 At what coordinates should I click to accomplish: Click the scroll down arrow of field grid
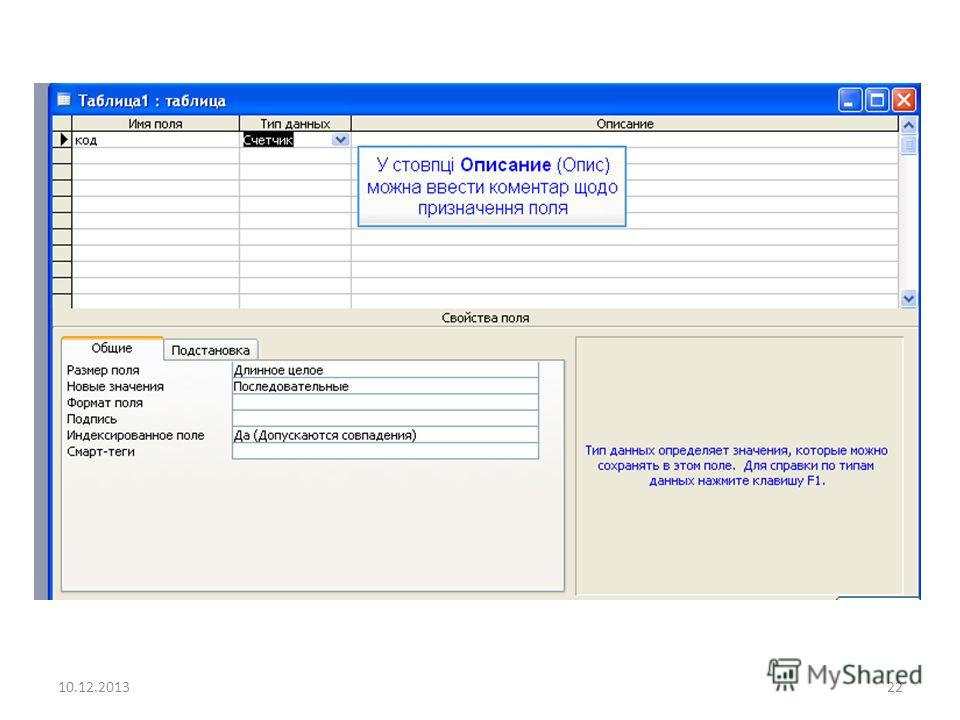point(909,299)
